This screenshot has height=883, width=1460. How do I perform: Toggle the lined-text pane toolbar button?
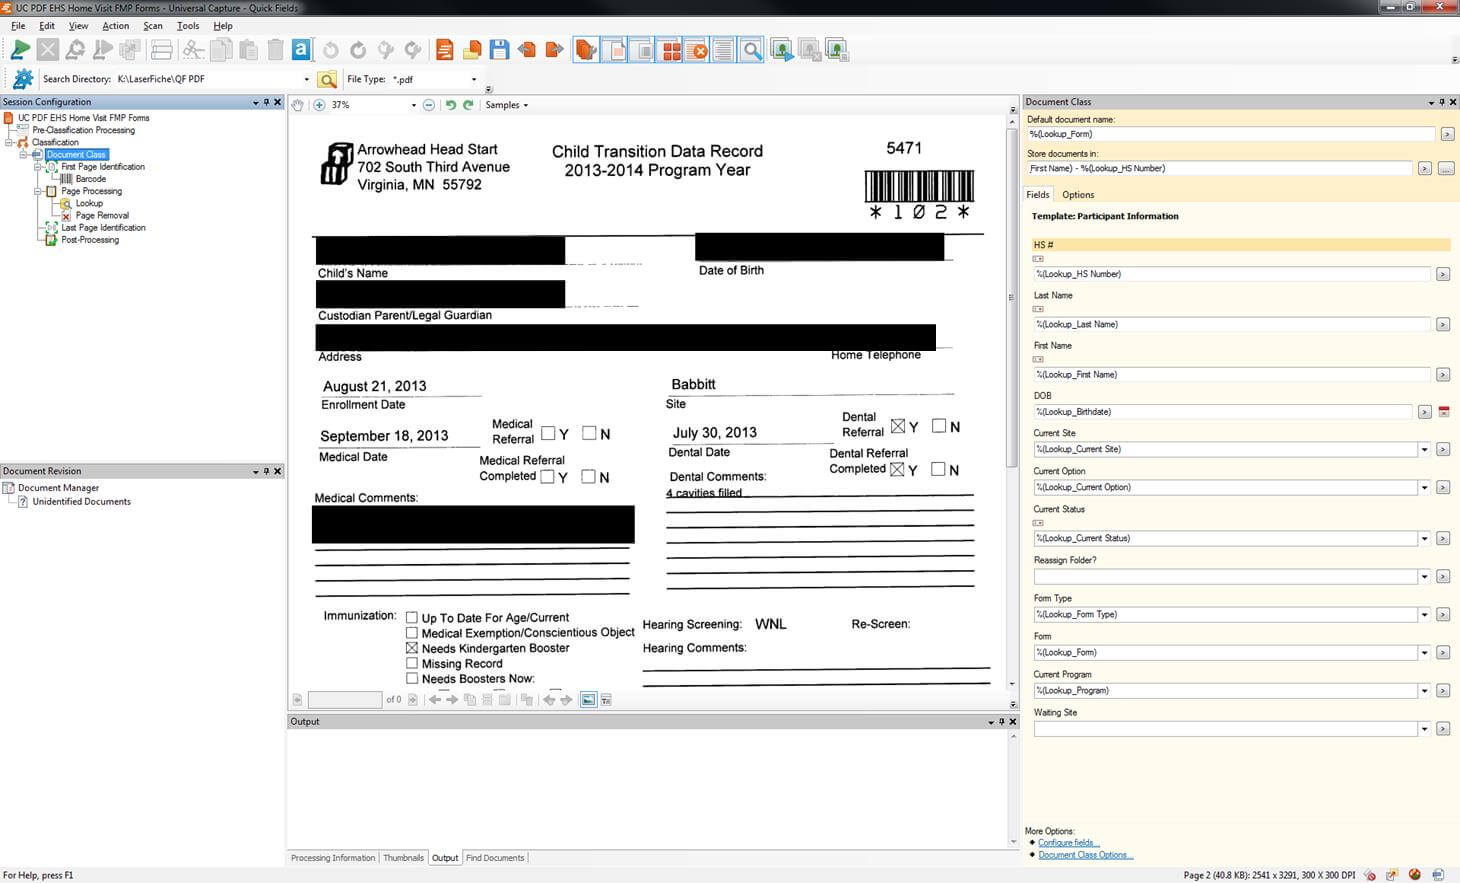pos(723,49)
